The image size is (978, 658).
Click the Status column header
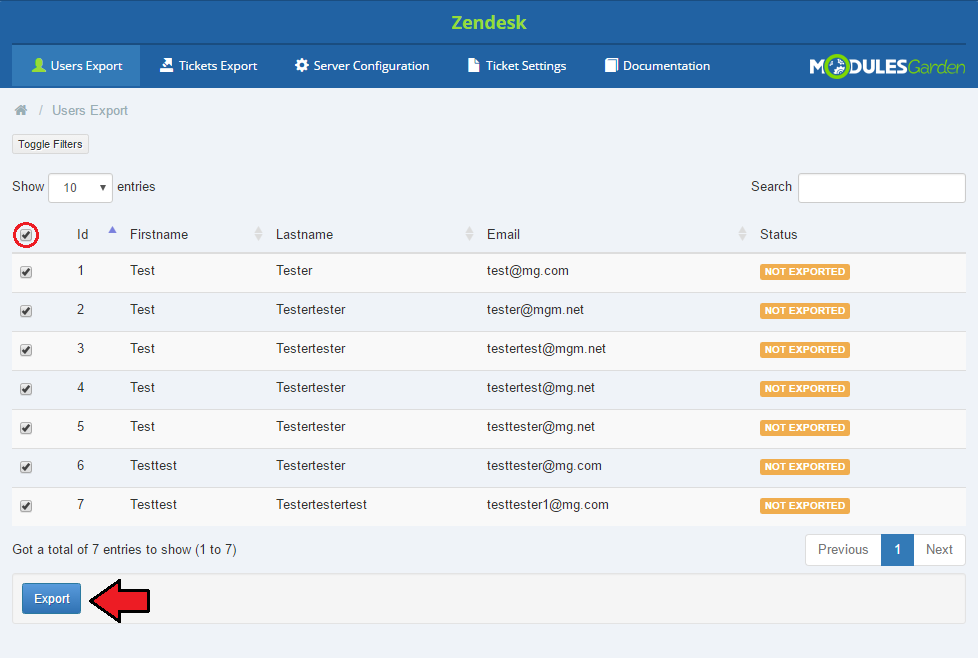coord(778,235)
